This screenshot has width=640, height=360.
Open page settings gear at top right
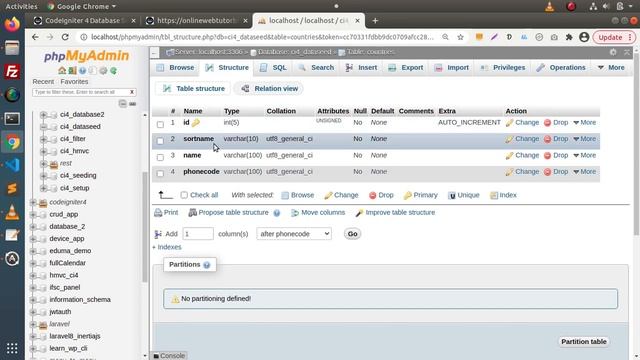coord(613,52)
